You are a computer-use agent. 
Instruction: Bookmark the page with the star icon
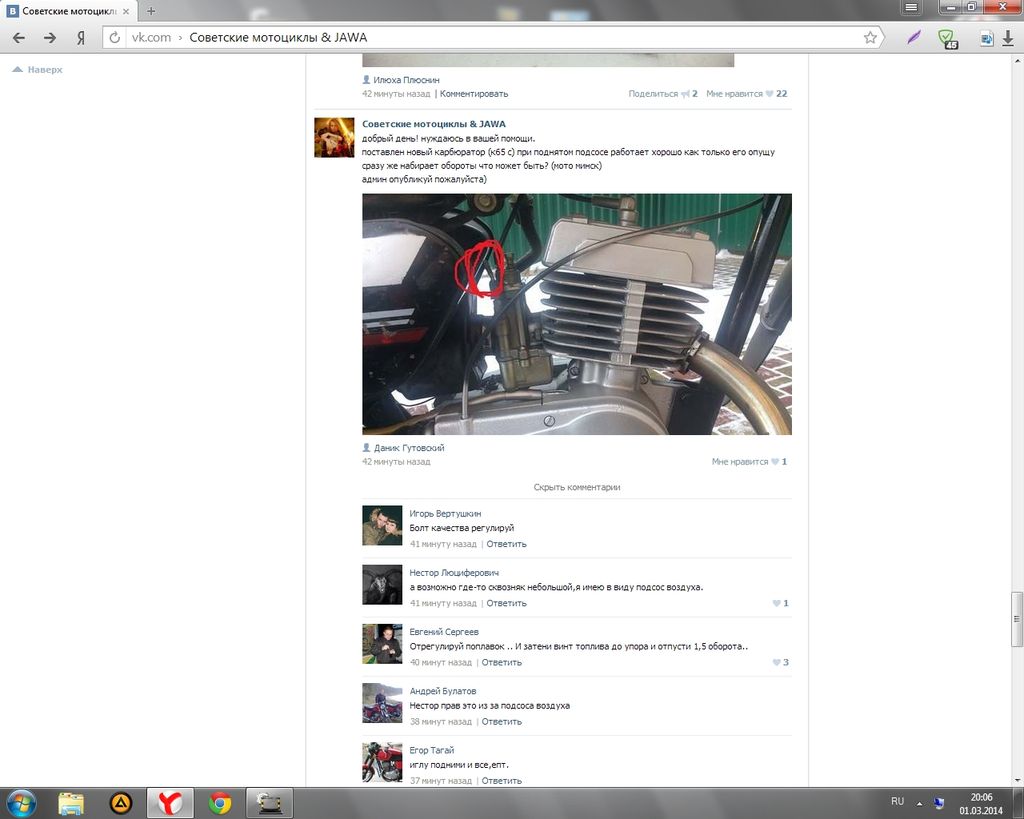[870, 38]
